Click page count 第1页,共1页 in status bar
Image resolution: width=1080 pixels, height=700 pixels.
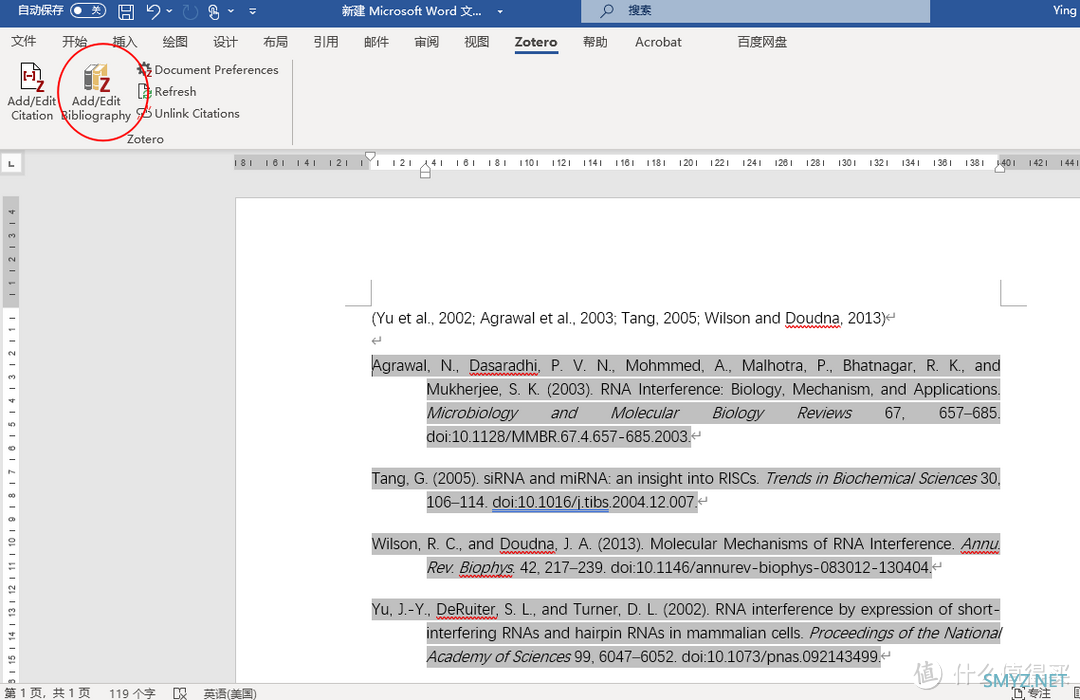click(x=47, y=693)
